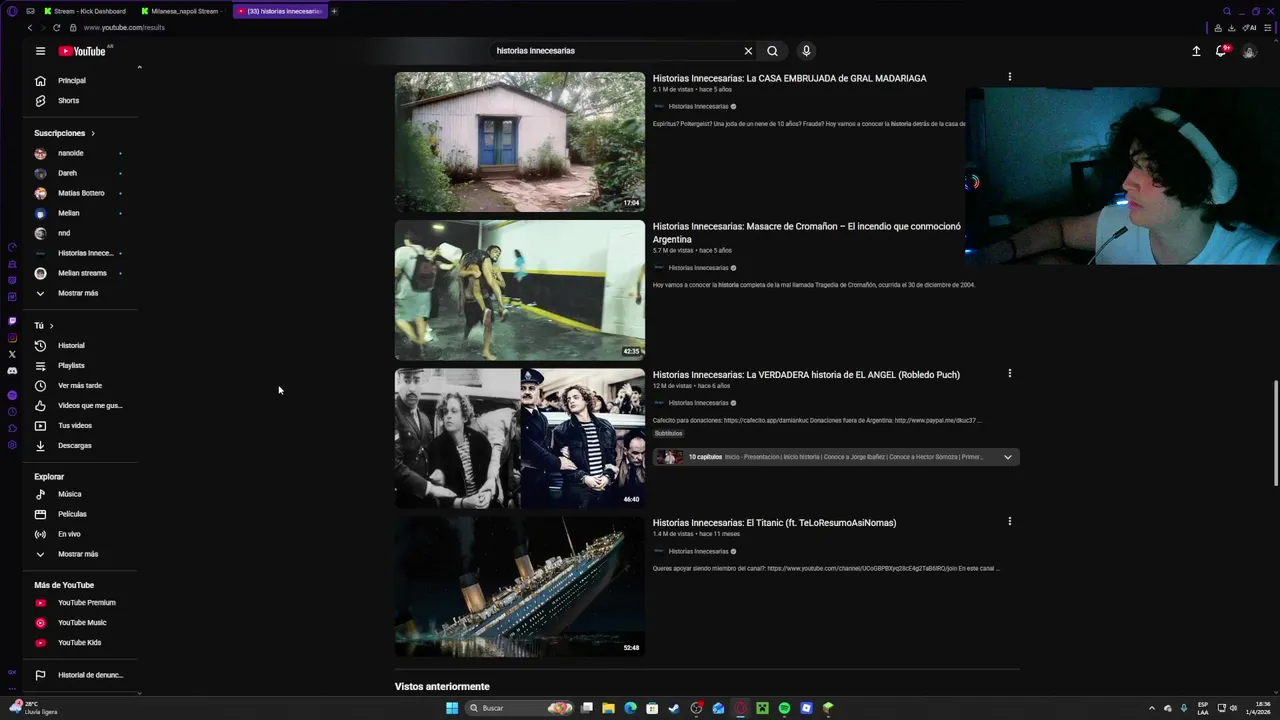The width and height of the screenshot is (1280, 720).
Task: Open the Dareh subscription channel
Action: coord(80,173)
